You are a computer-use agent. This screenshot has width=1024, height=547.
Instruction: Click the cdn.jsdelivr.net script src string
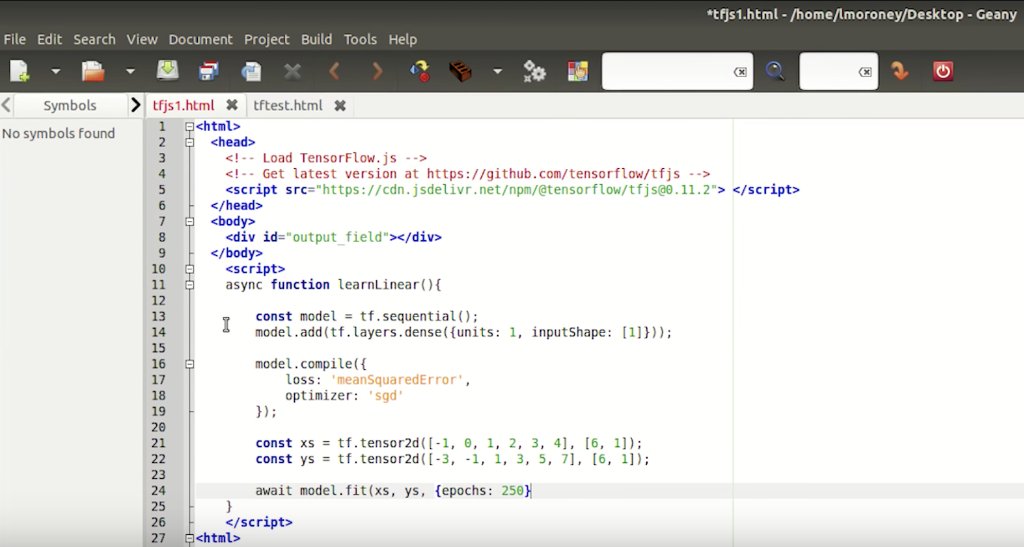(x=517, y=190)
